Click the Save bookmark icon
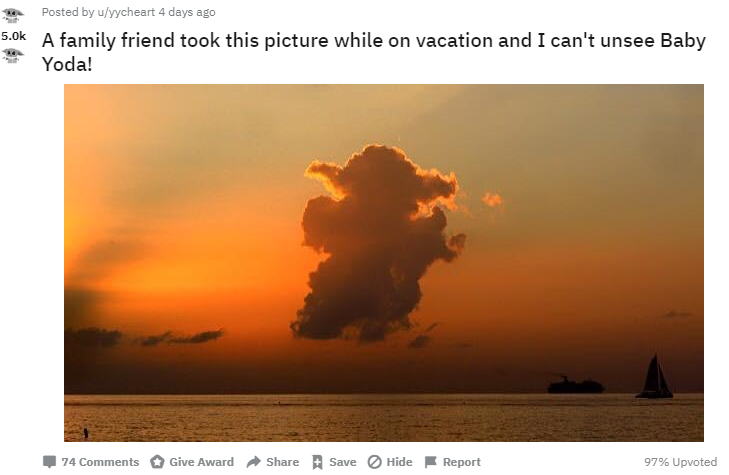 pyautogui.click(x=318, y=462)
